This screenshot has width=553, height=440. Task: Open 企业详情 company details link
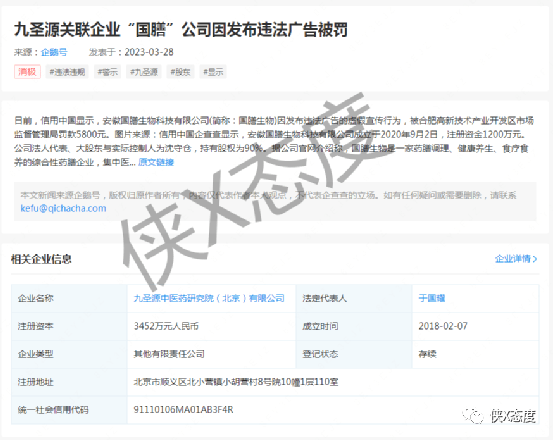pos(512,259)
